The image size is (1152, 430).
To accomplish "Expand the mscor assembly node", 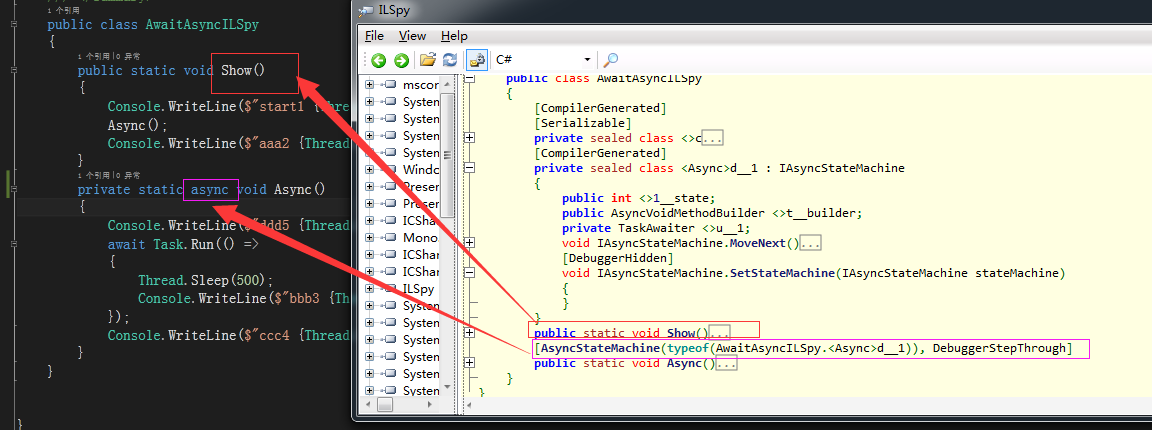I will tap(370, 85).
